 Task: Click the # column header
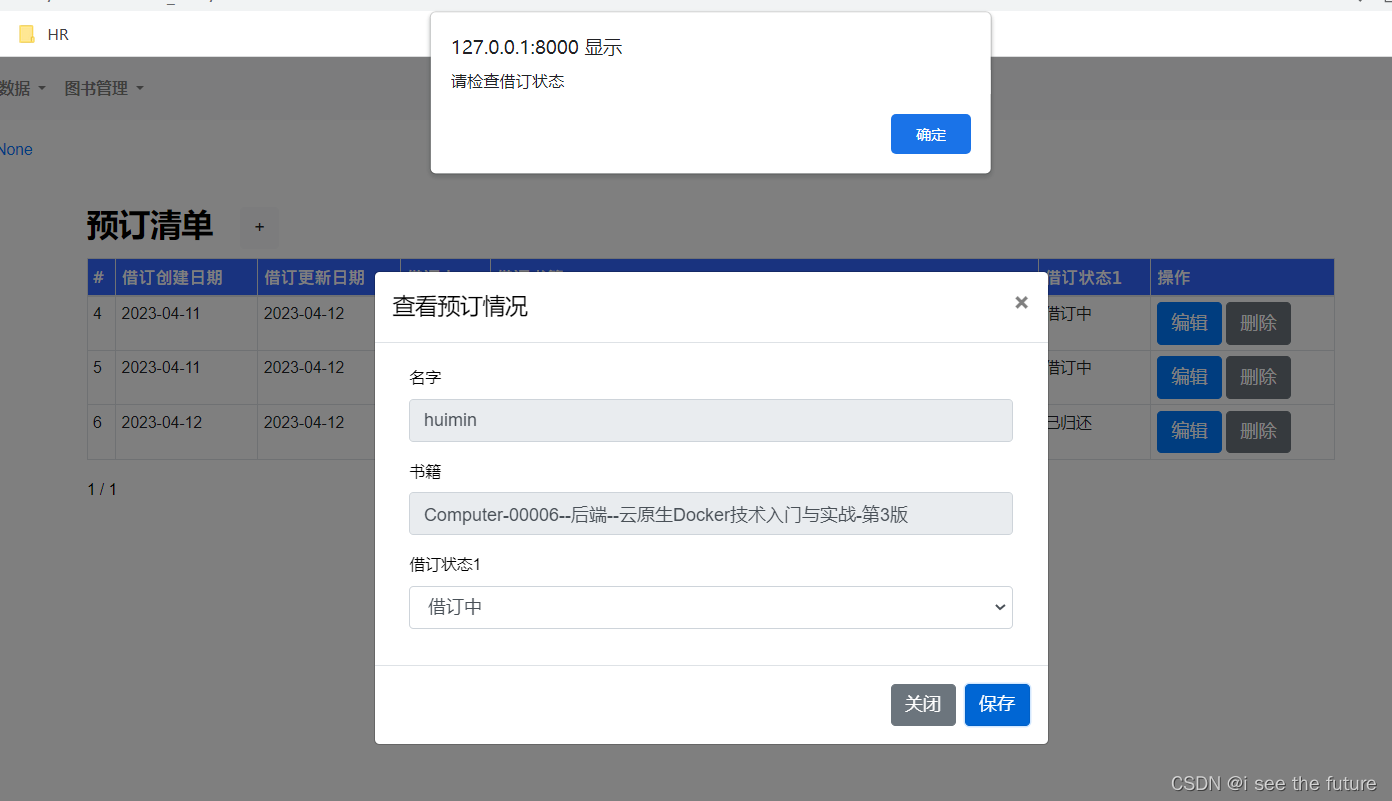coord(99,278)
